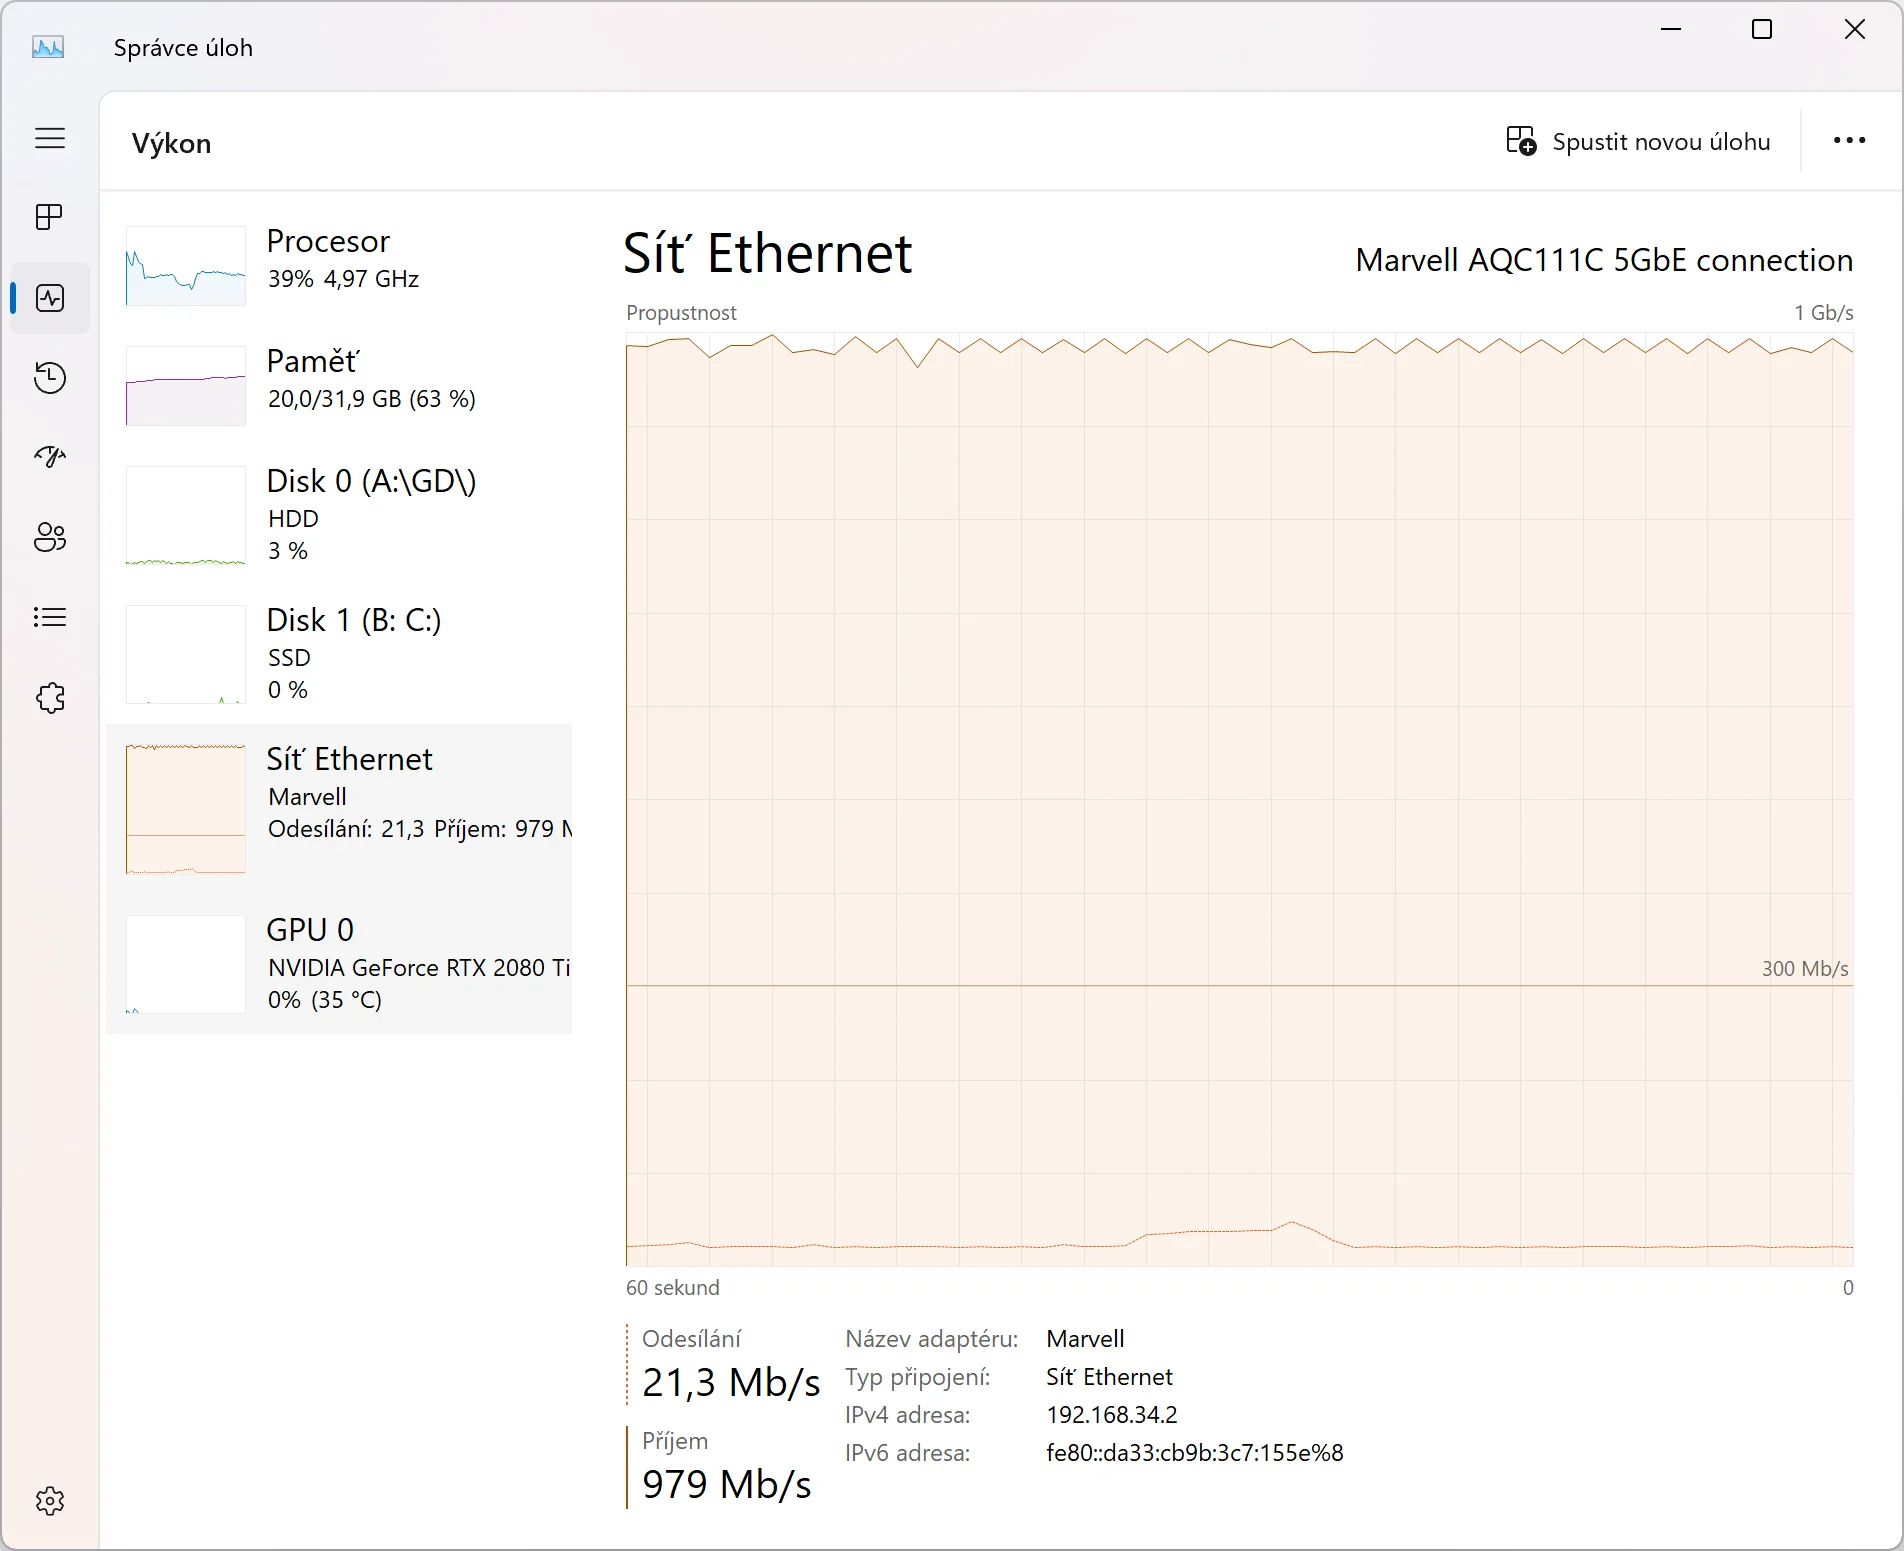
Task: Maximize the Správce úloh window
Action: pos(1762,30)
